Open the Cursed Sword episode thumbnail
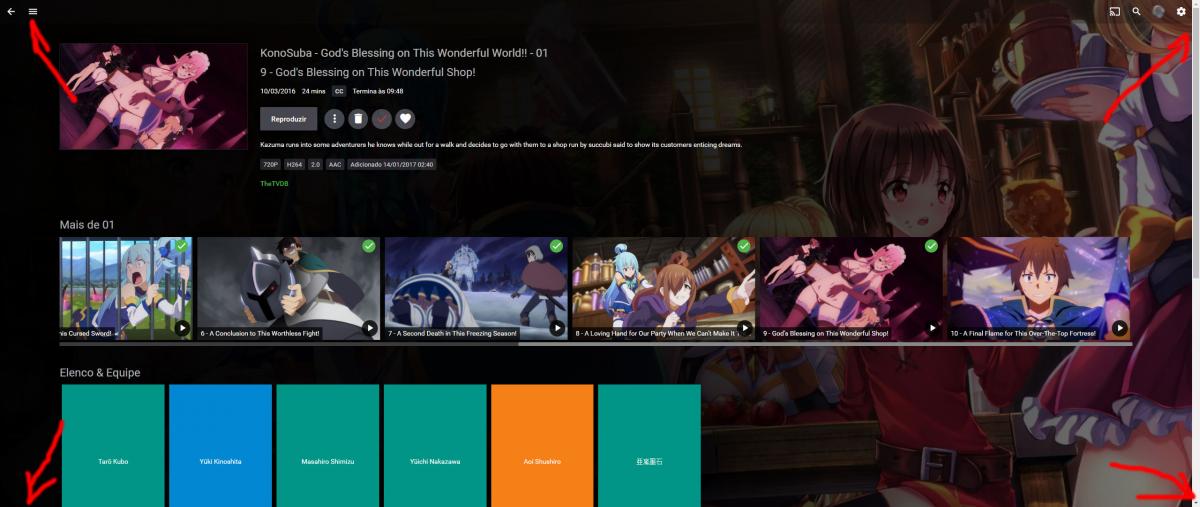The image size is (1200, 507). (x=126, y=288)
